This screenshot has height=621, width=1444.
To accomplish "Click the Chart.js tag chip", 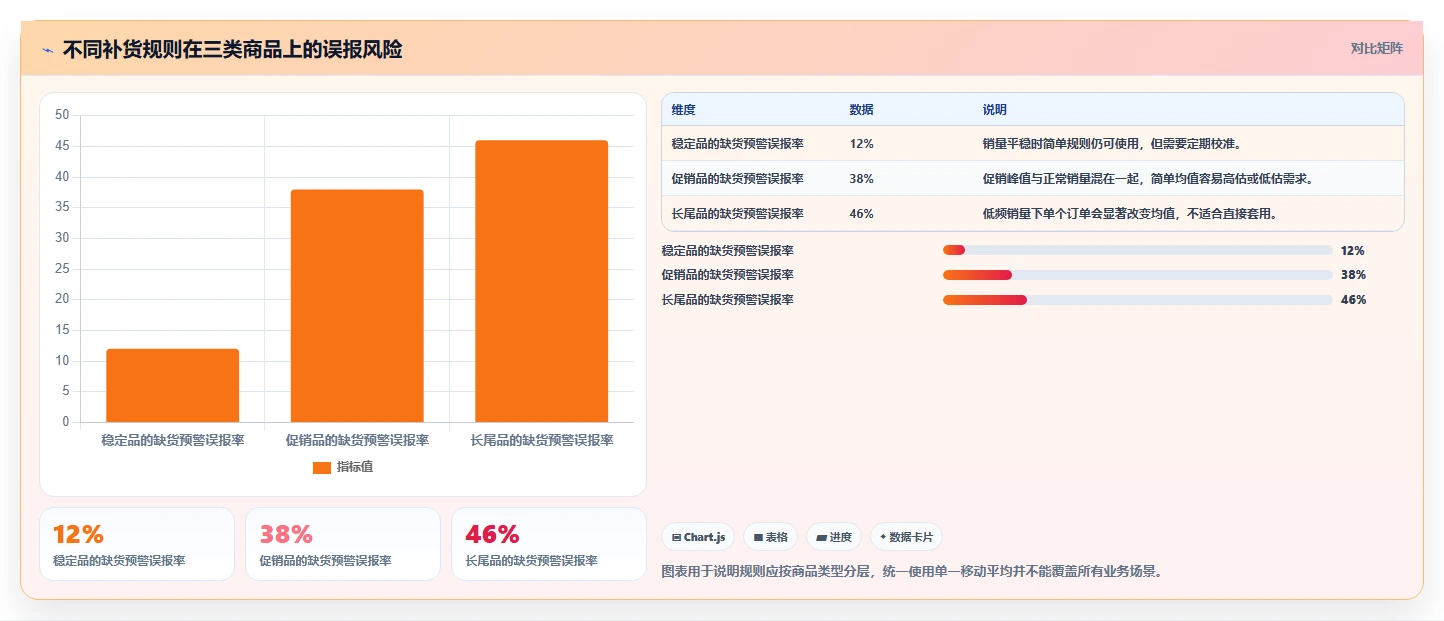I will tap(698, 537).
